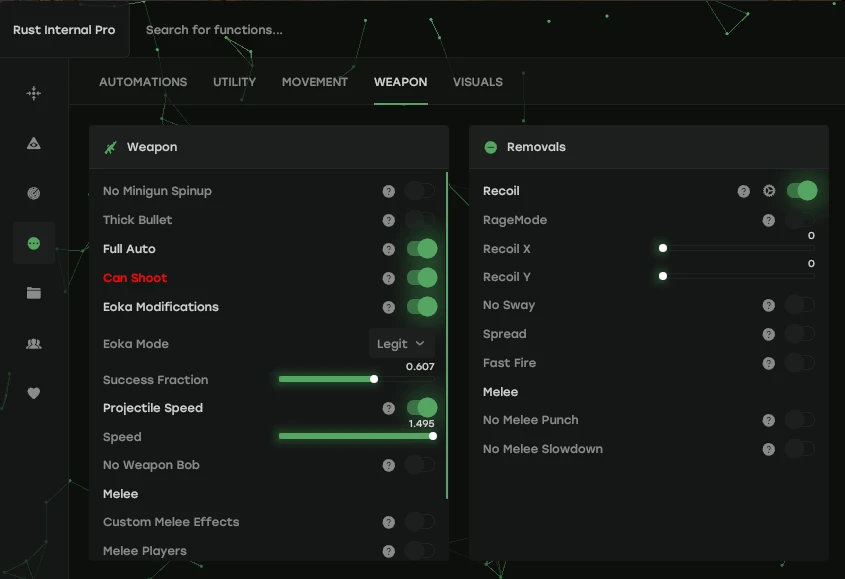Show help for Projectile Speed
Screen dimensions: 845x579
pos(389,408)
